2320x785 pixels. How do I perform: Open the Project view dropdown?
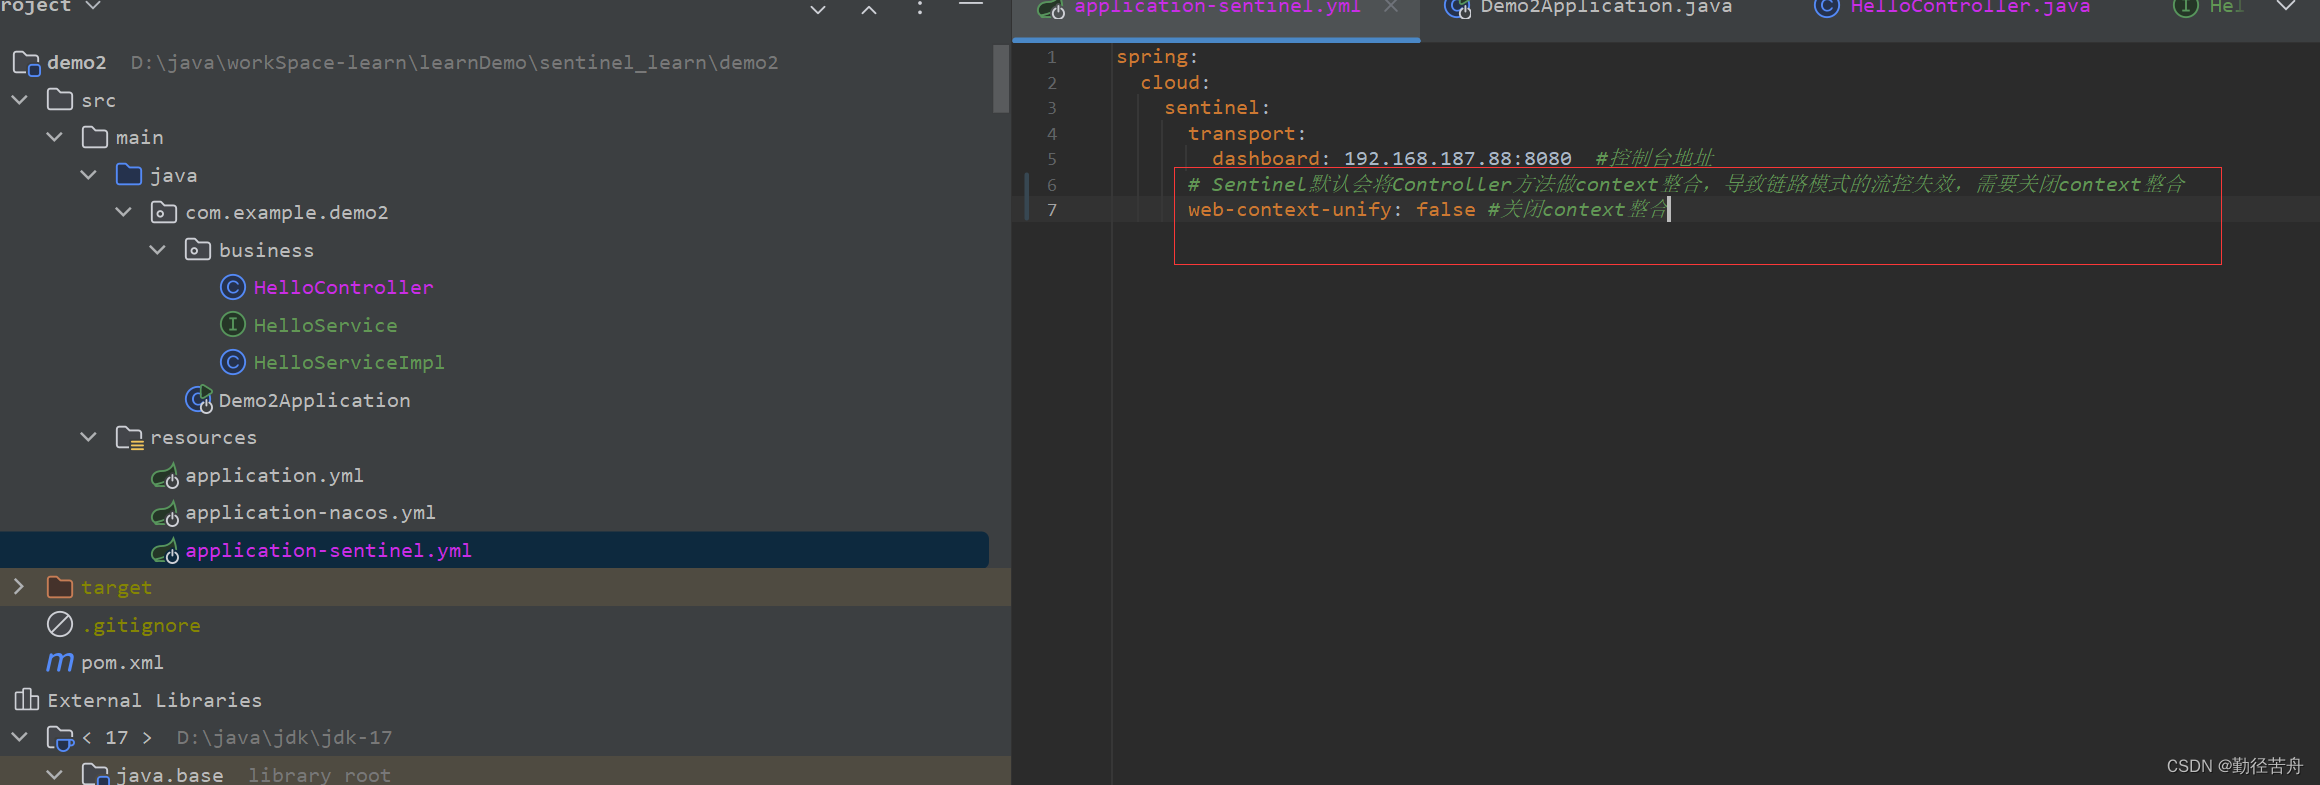[93, 6]
